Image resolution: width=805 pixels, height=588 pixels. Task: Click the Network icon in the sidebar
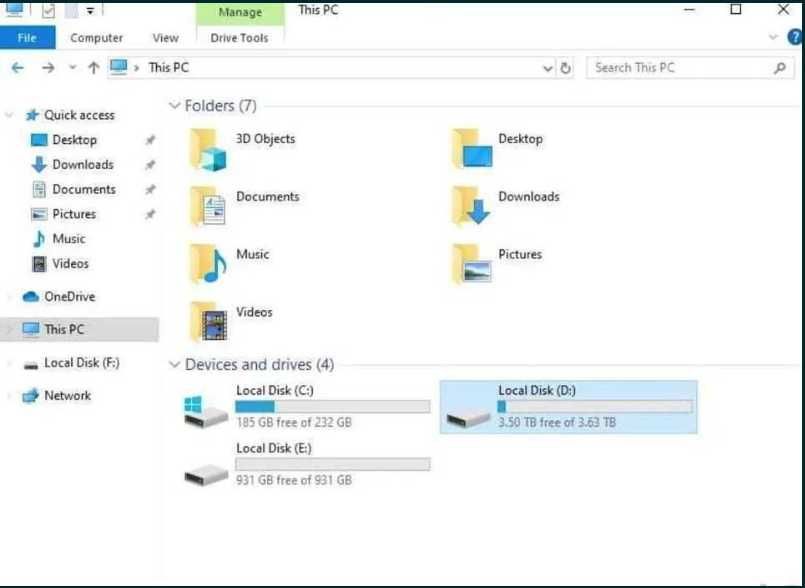31,396
